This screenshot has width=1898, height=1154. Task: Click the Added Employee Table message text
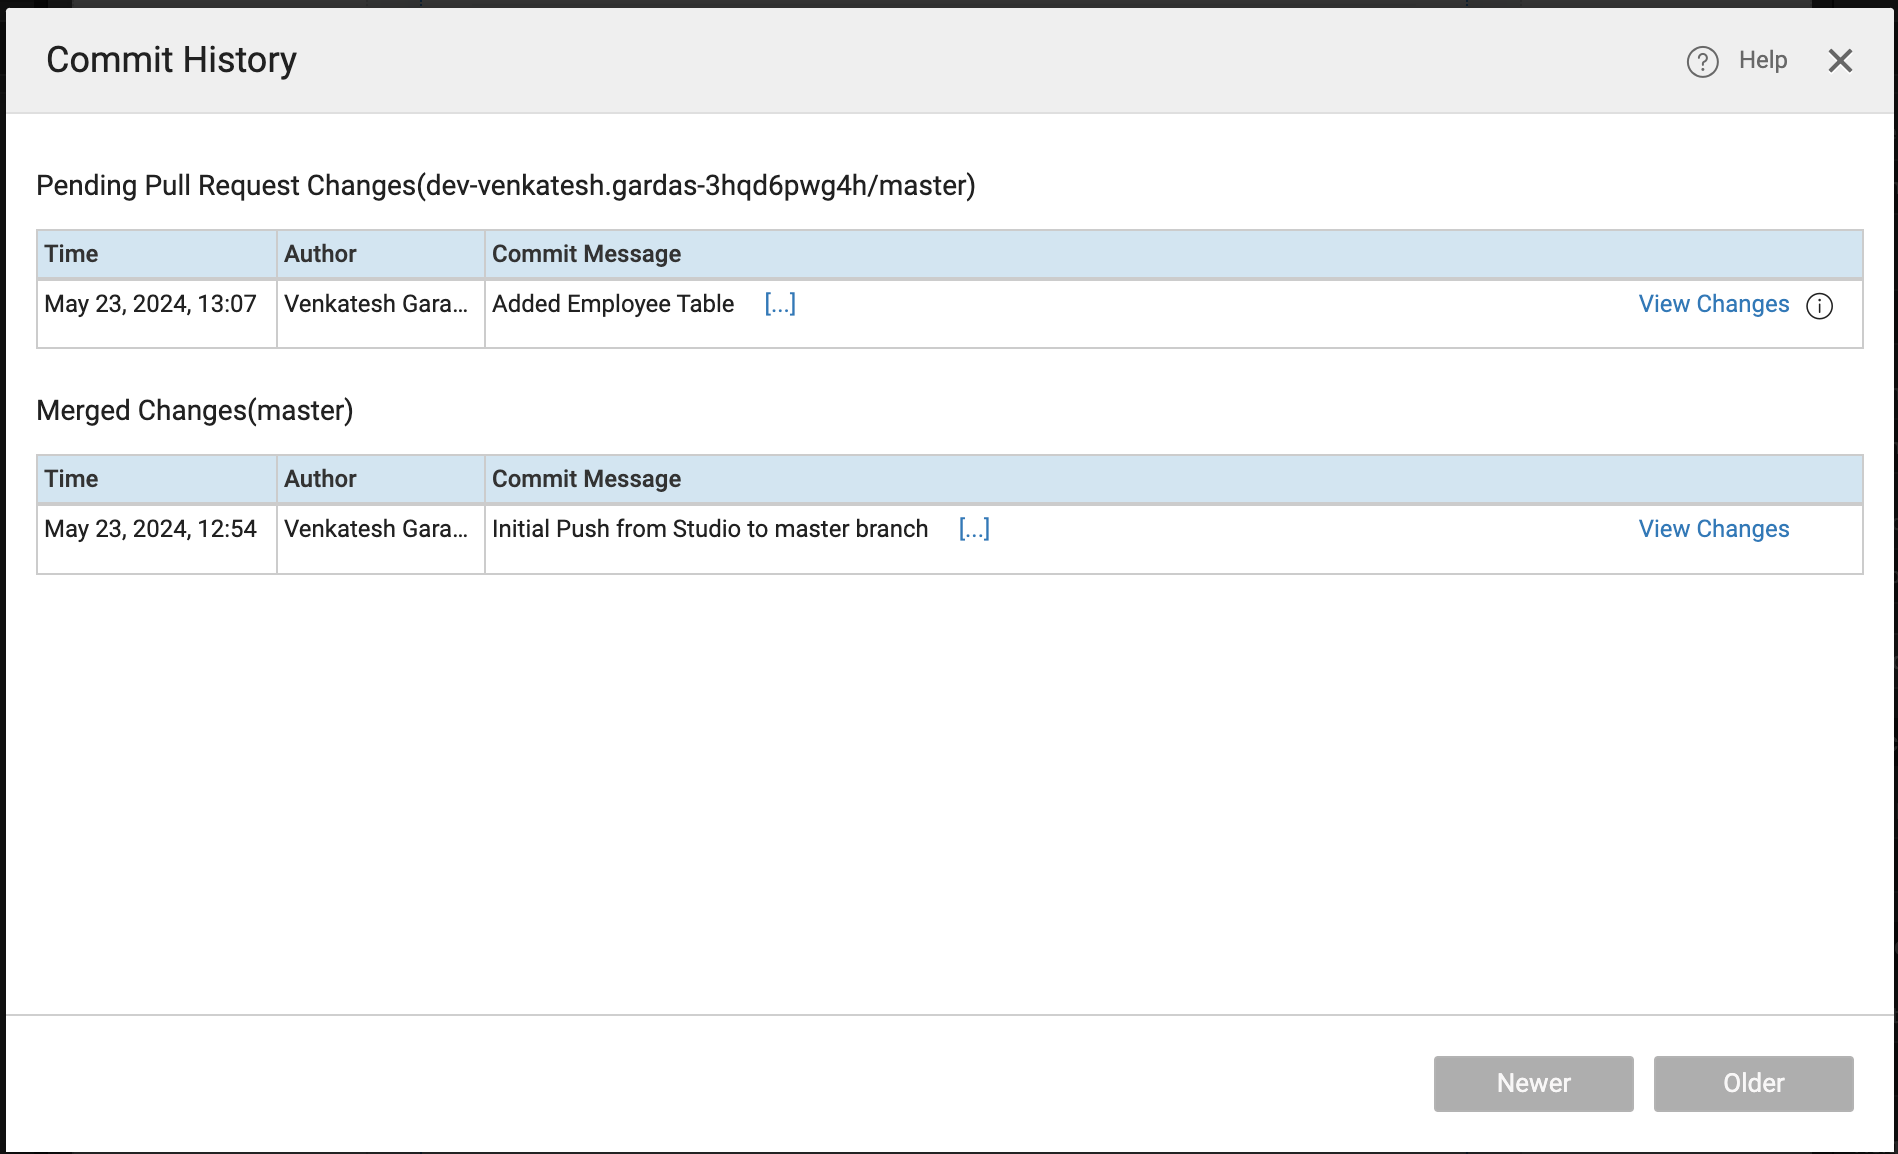[x=613, y=304]
